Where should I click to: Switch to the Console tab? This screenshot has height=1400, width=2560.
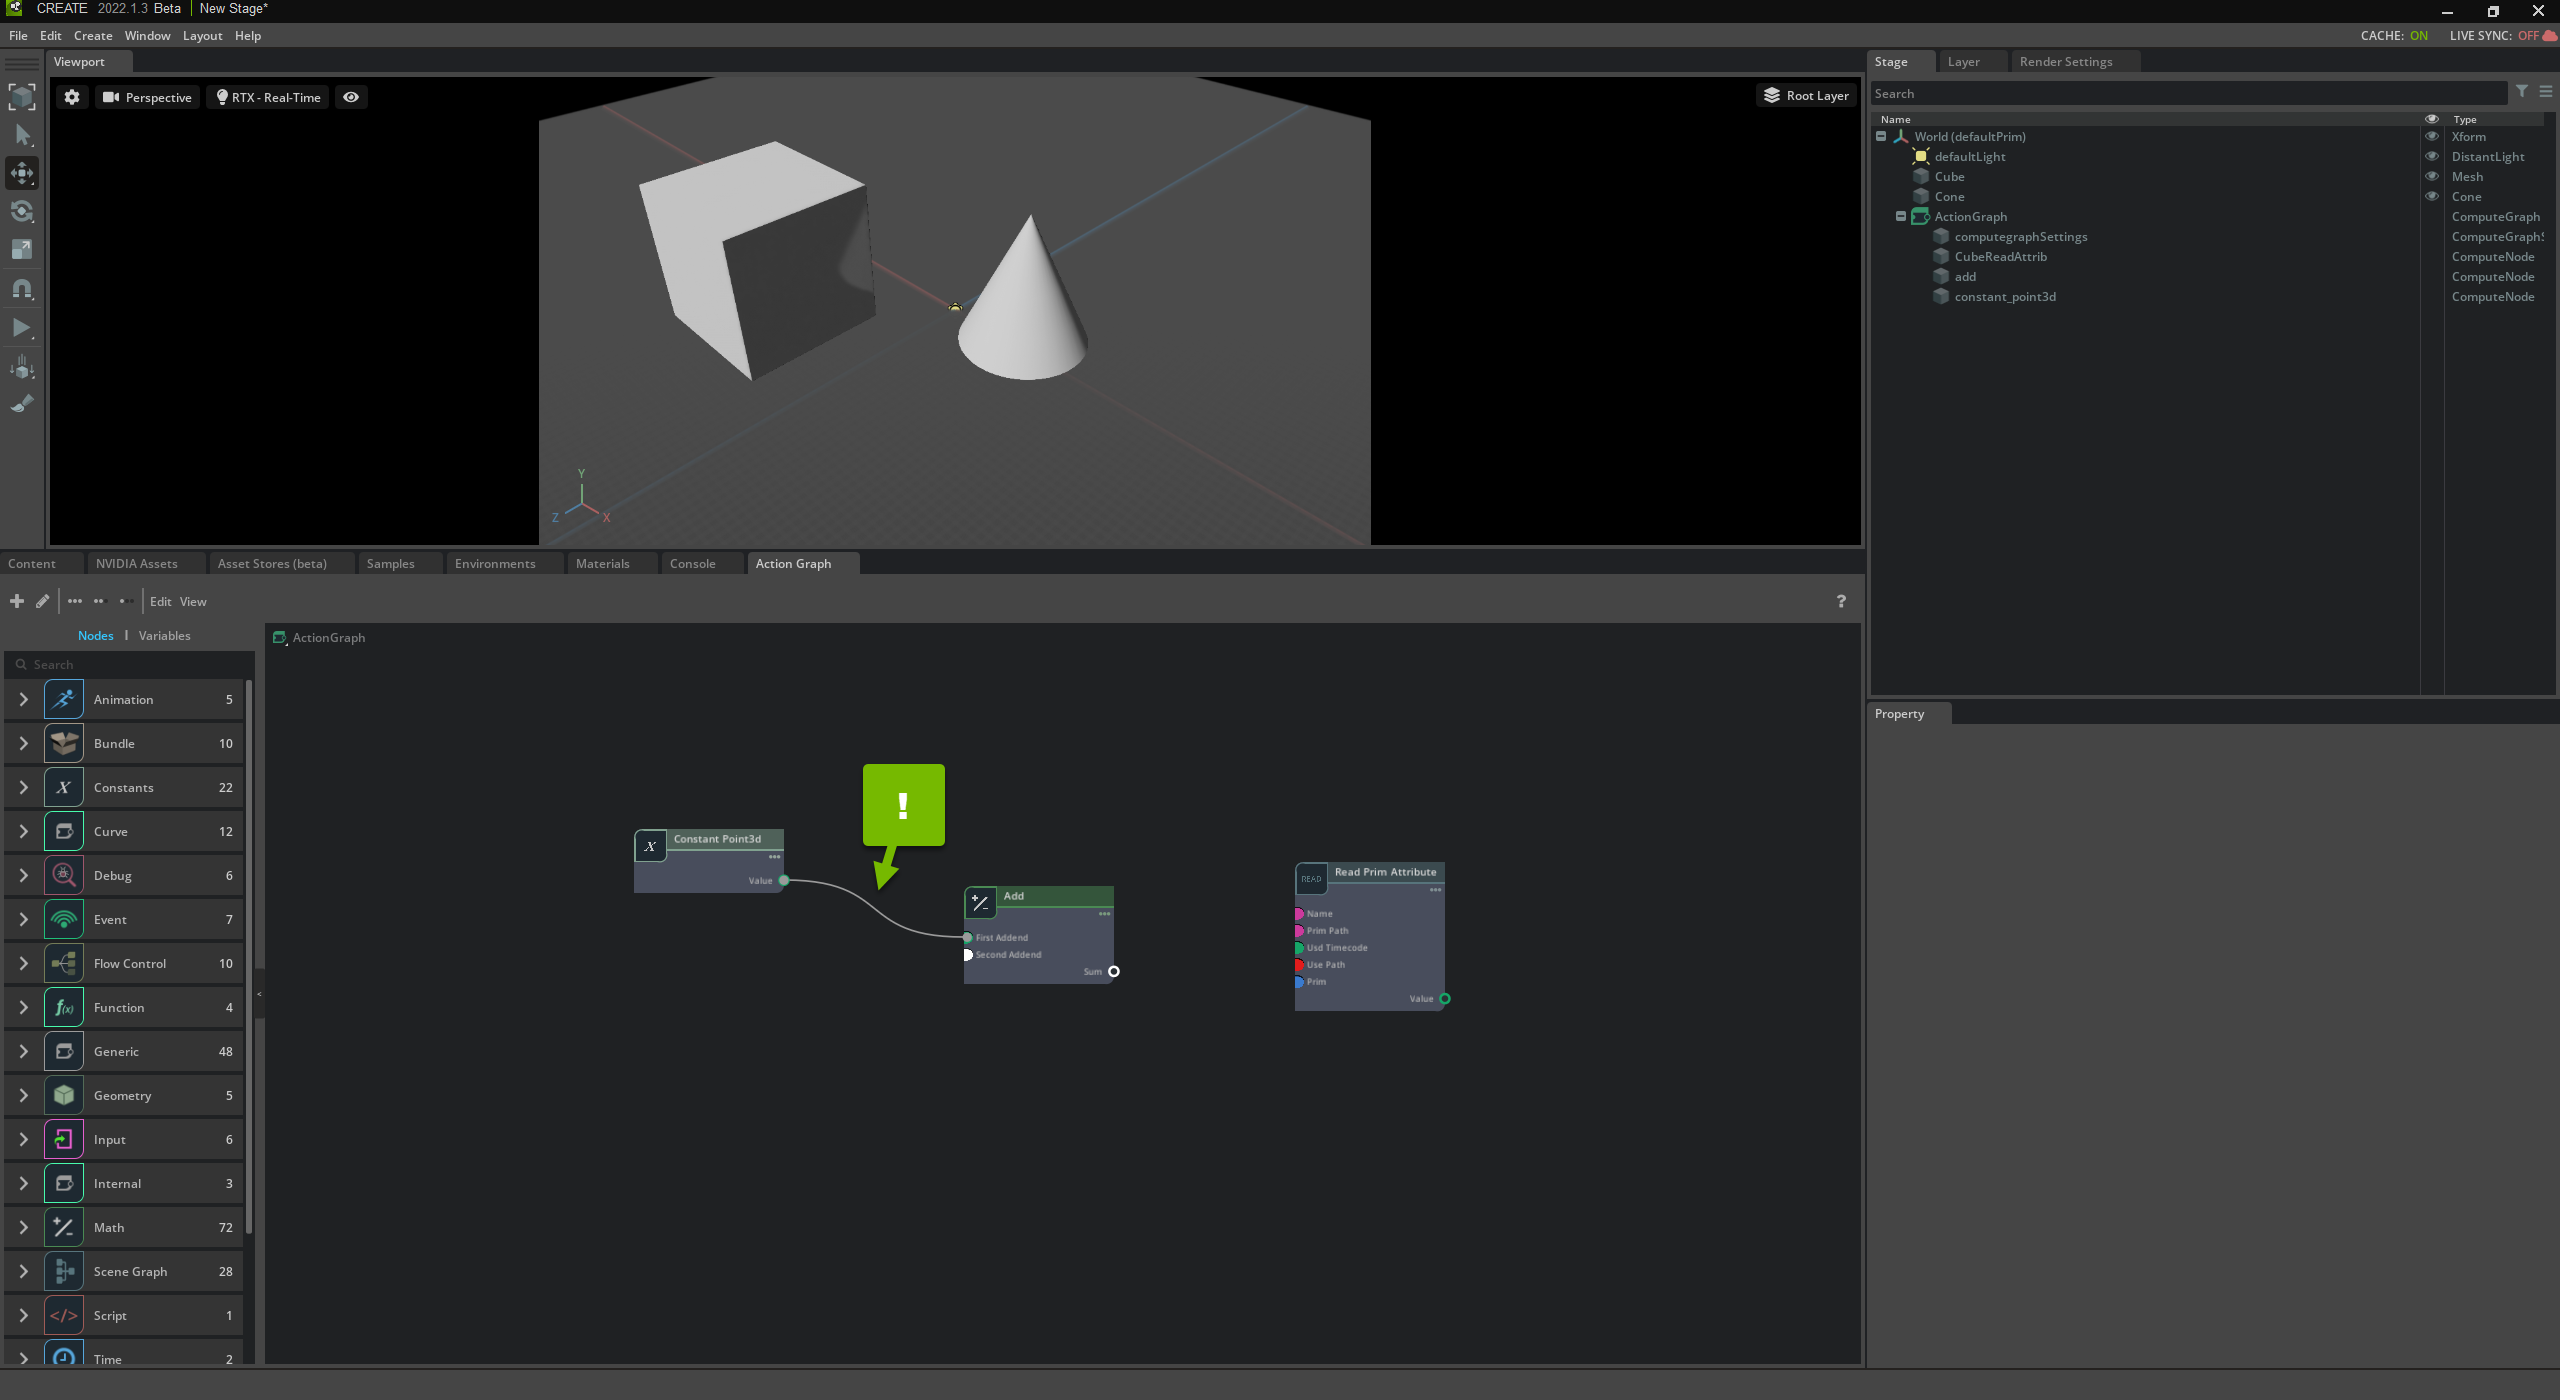[x=692, y=564]
